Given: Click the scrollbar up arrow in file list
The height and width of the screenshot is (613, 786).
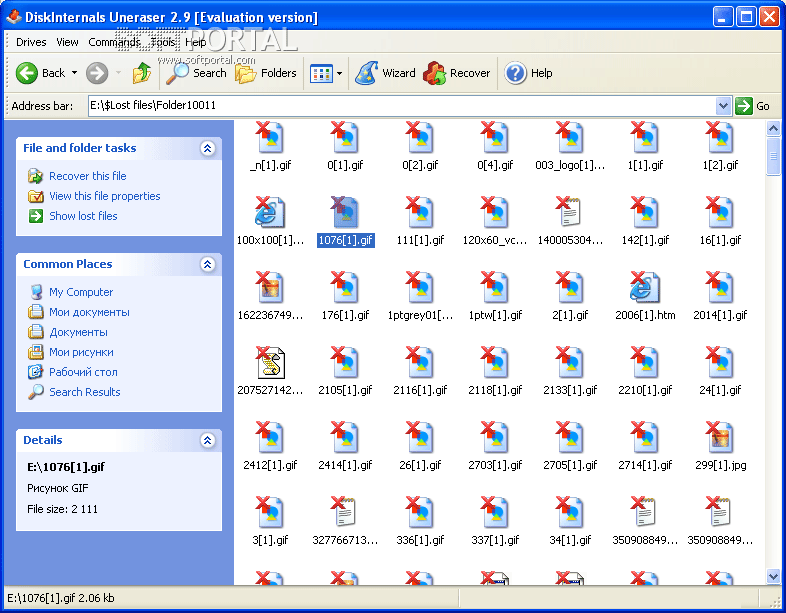Looking at the screenshot, I should 773,129.
